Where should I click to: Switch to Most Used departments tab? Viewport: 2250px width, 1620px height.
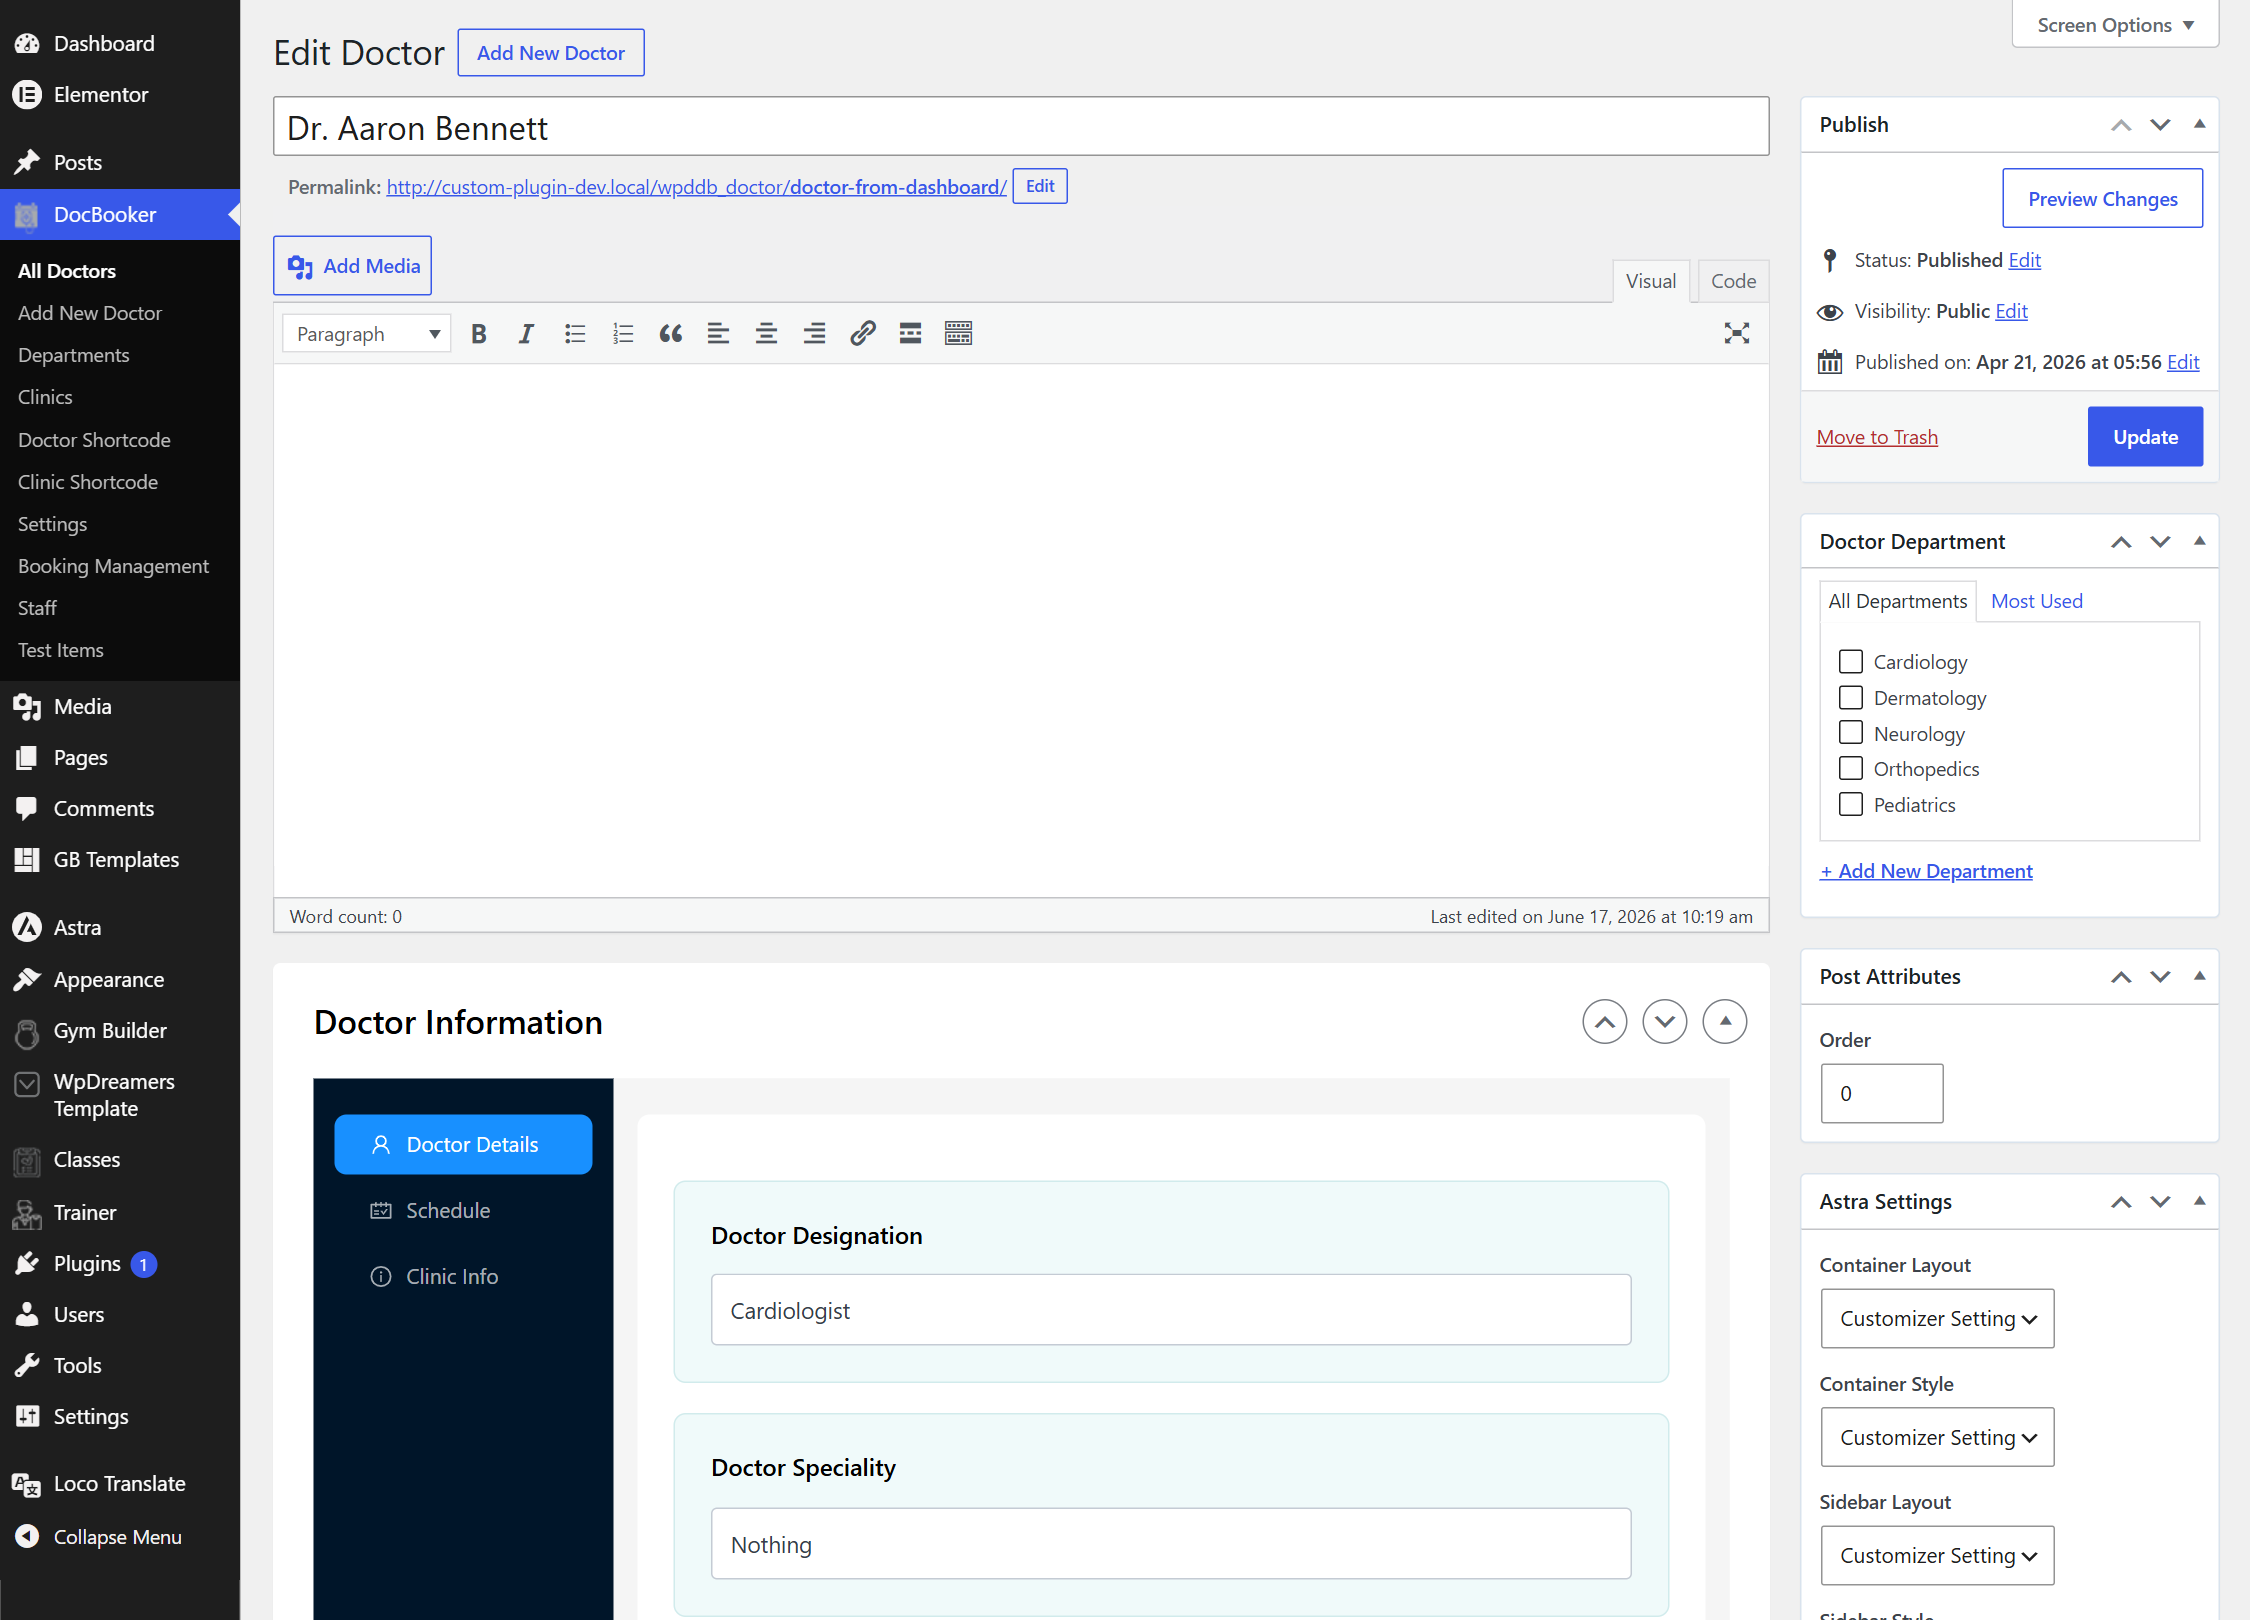tap(2037, 601)
